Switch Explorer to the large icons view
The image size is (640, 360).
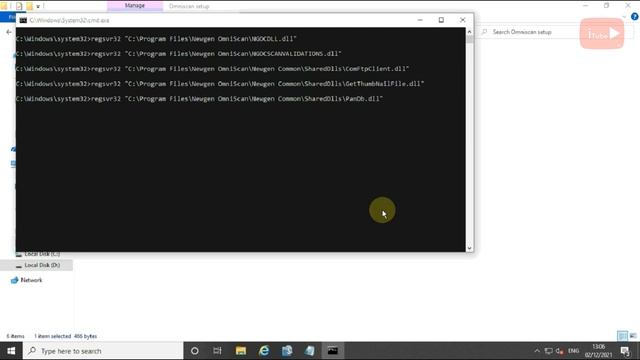coord(633,336)
